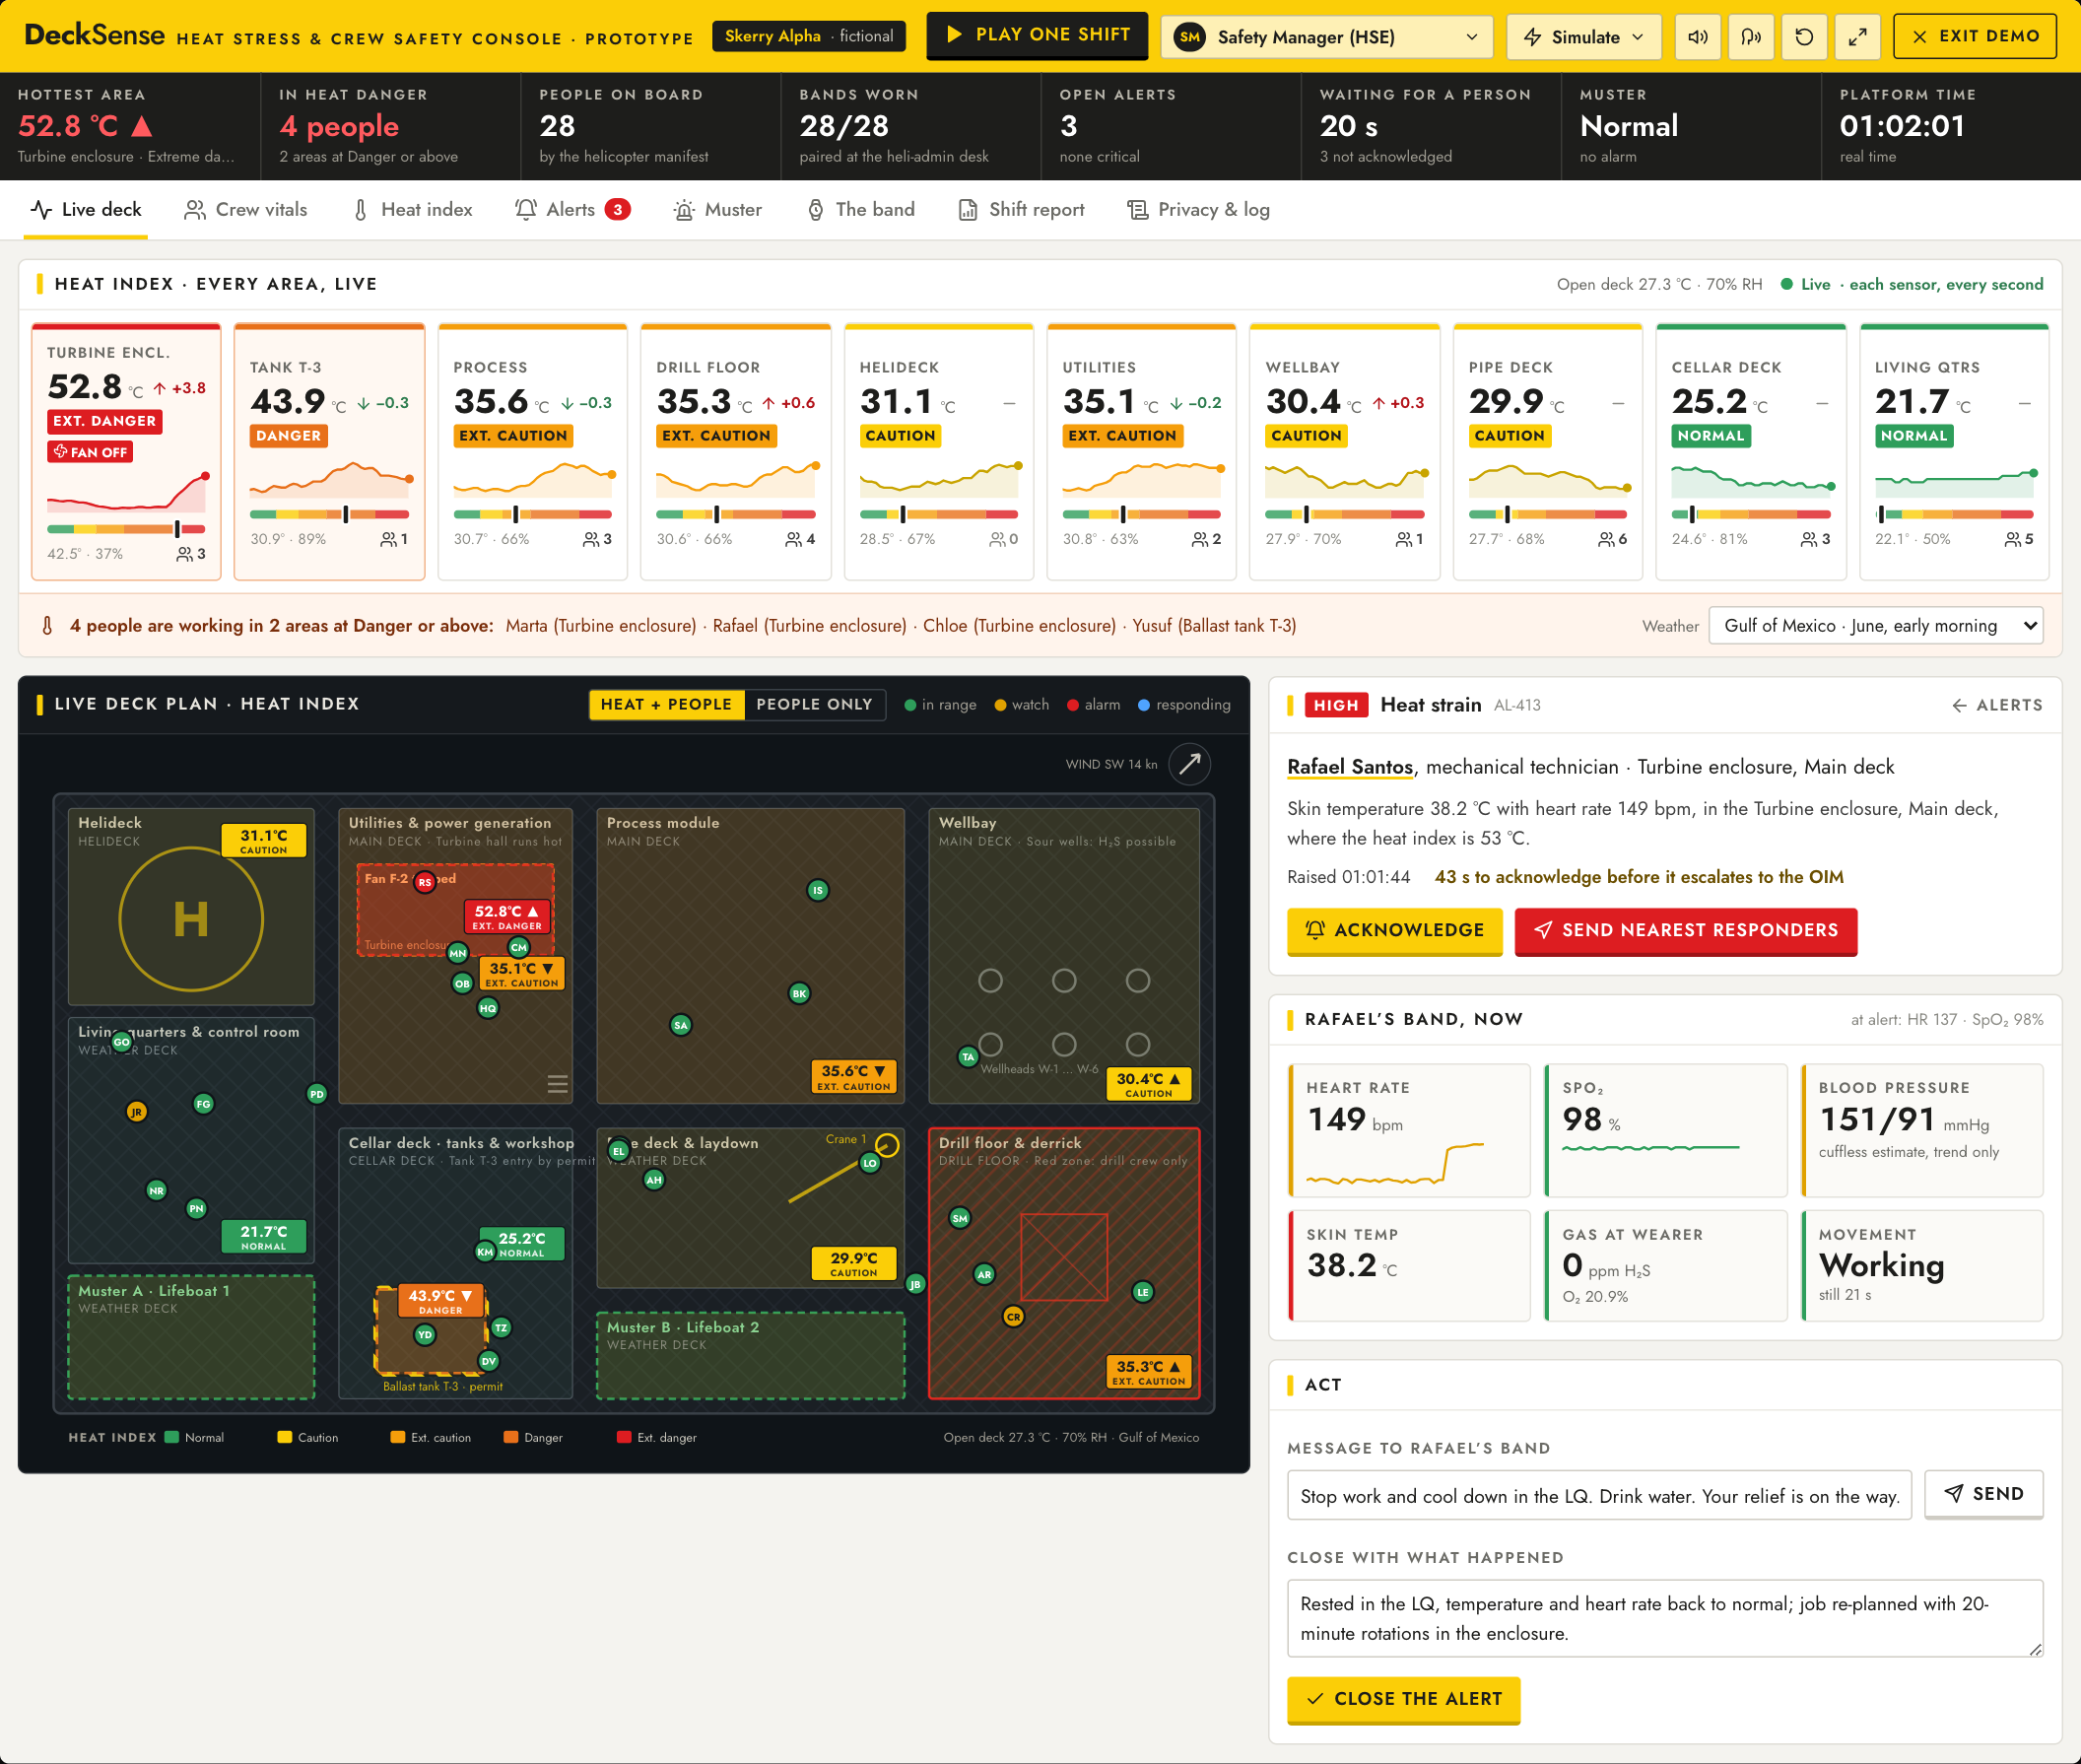Click the wind direction compass arrow
This screenshot has width=2081, height=1764.
[1190, 764]
